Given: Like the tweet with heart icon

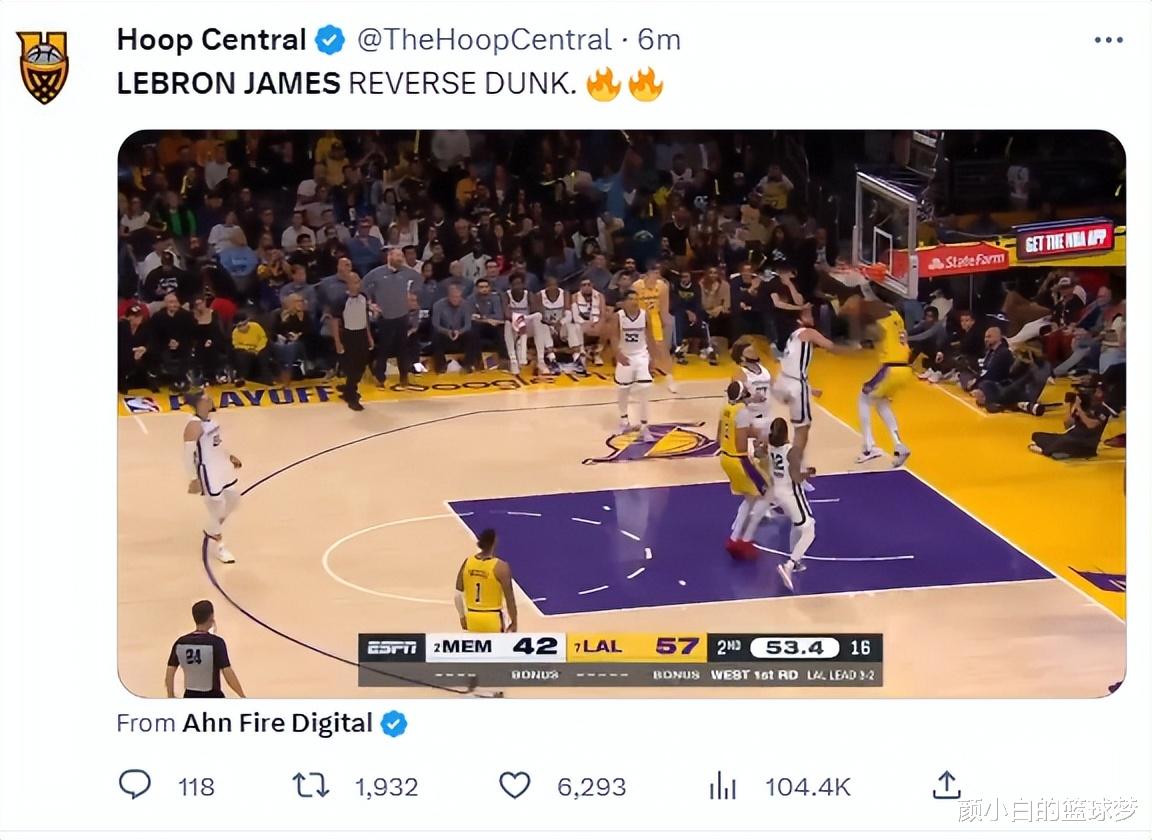Looking at the screenshot, I should (514, 785).
